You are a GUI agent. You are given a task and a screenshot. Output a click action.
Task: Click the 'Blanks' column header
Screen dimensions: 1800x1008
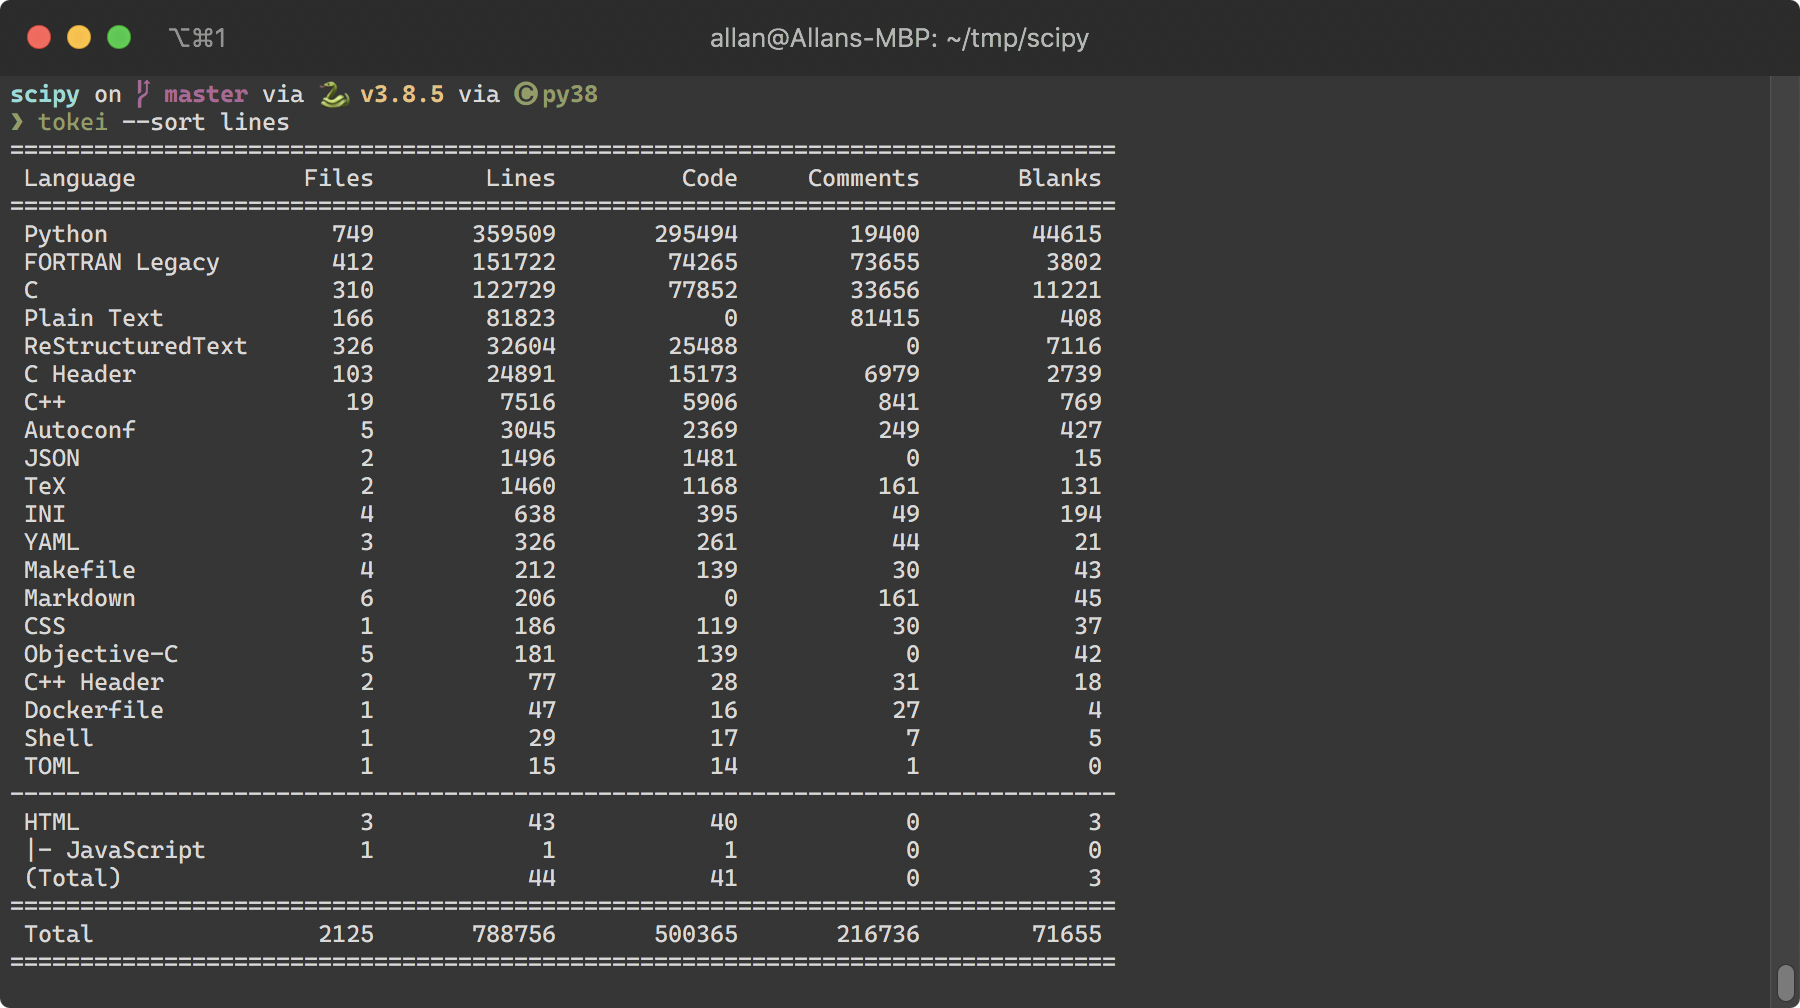coord(1060,178)
